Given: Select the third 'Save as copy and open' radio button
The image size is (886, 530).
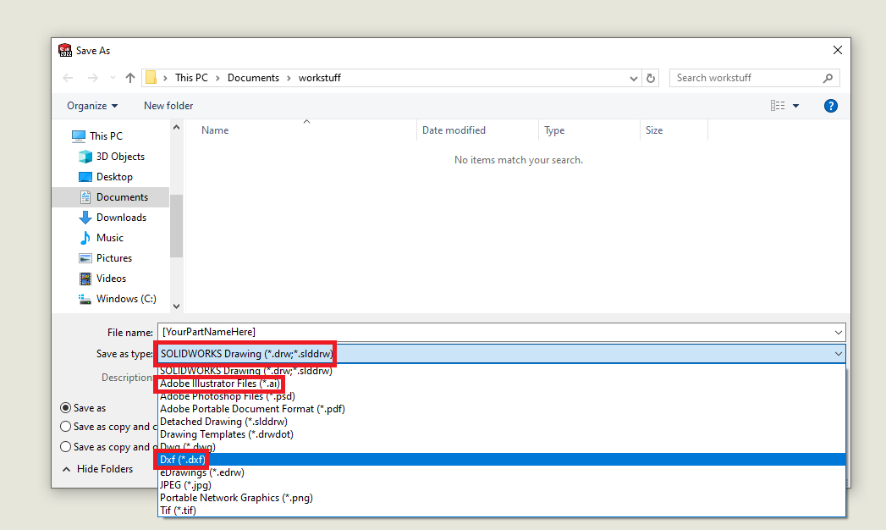Looking at the screenshot, I should [66, 447].
